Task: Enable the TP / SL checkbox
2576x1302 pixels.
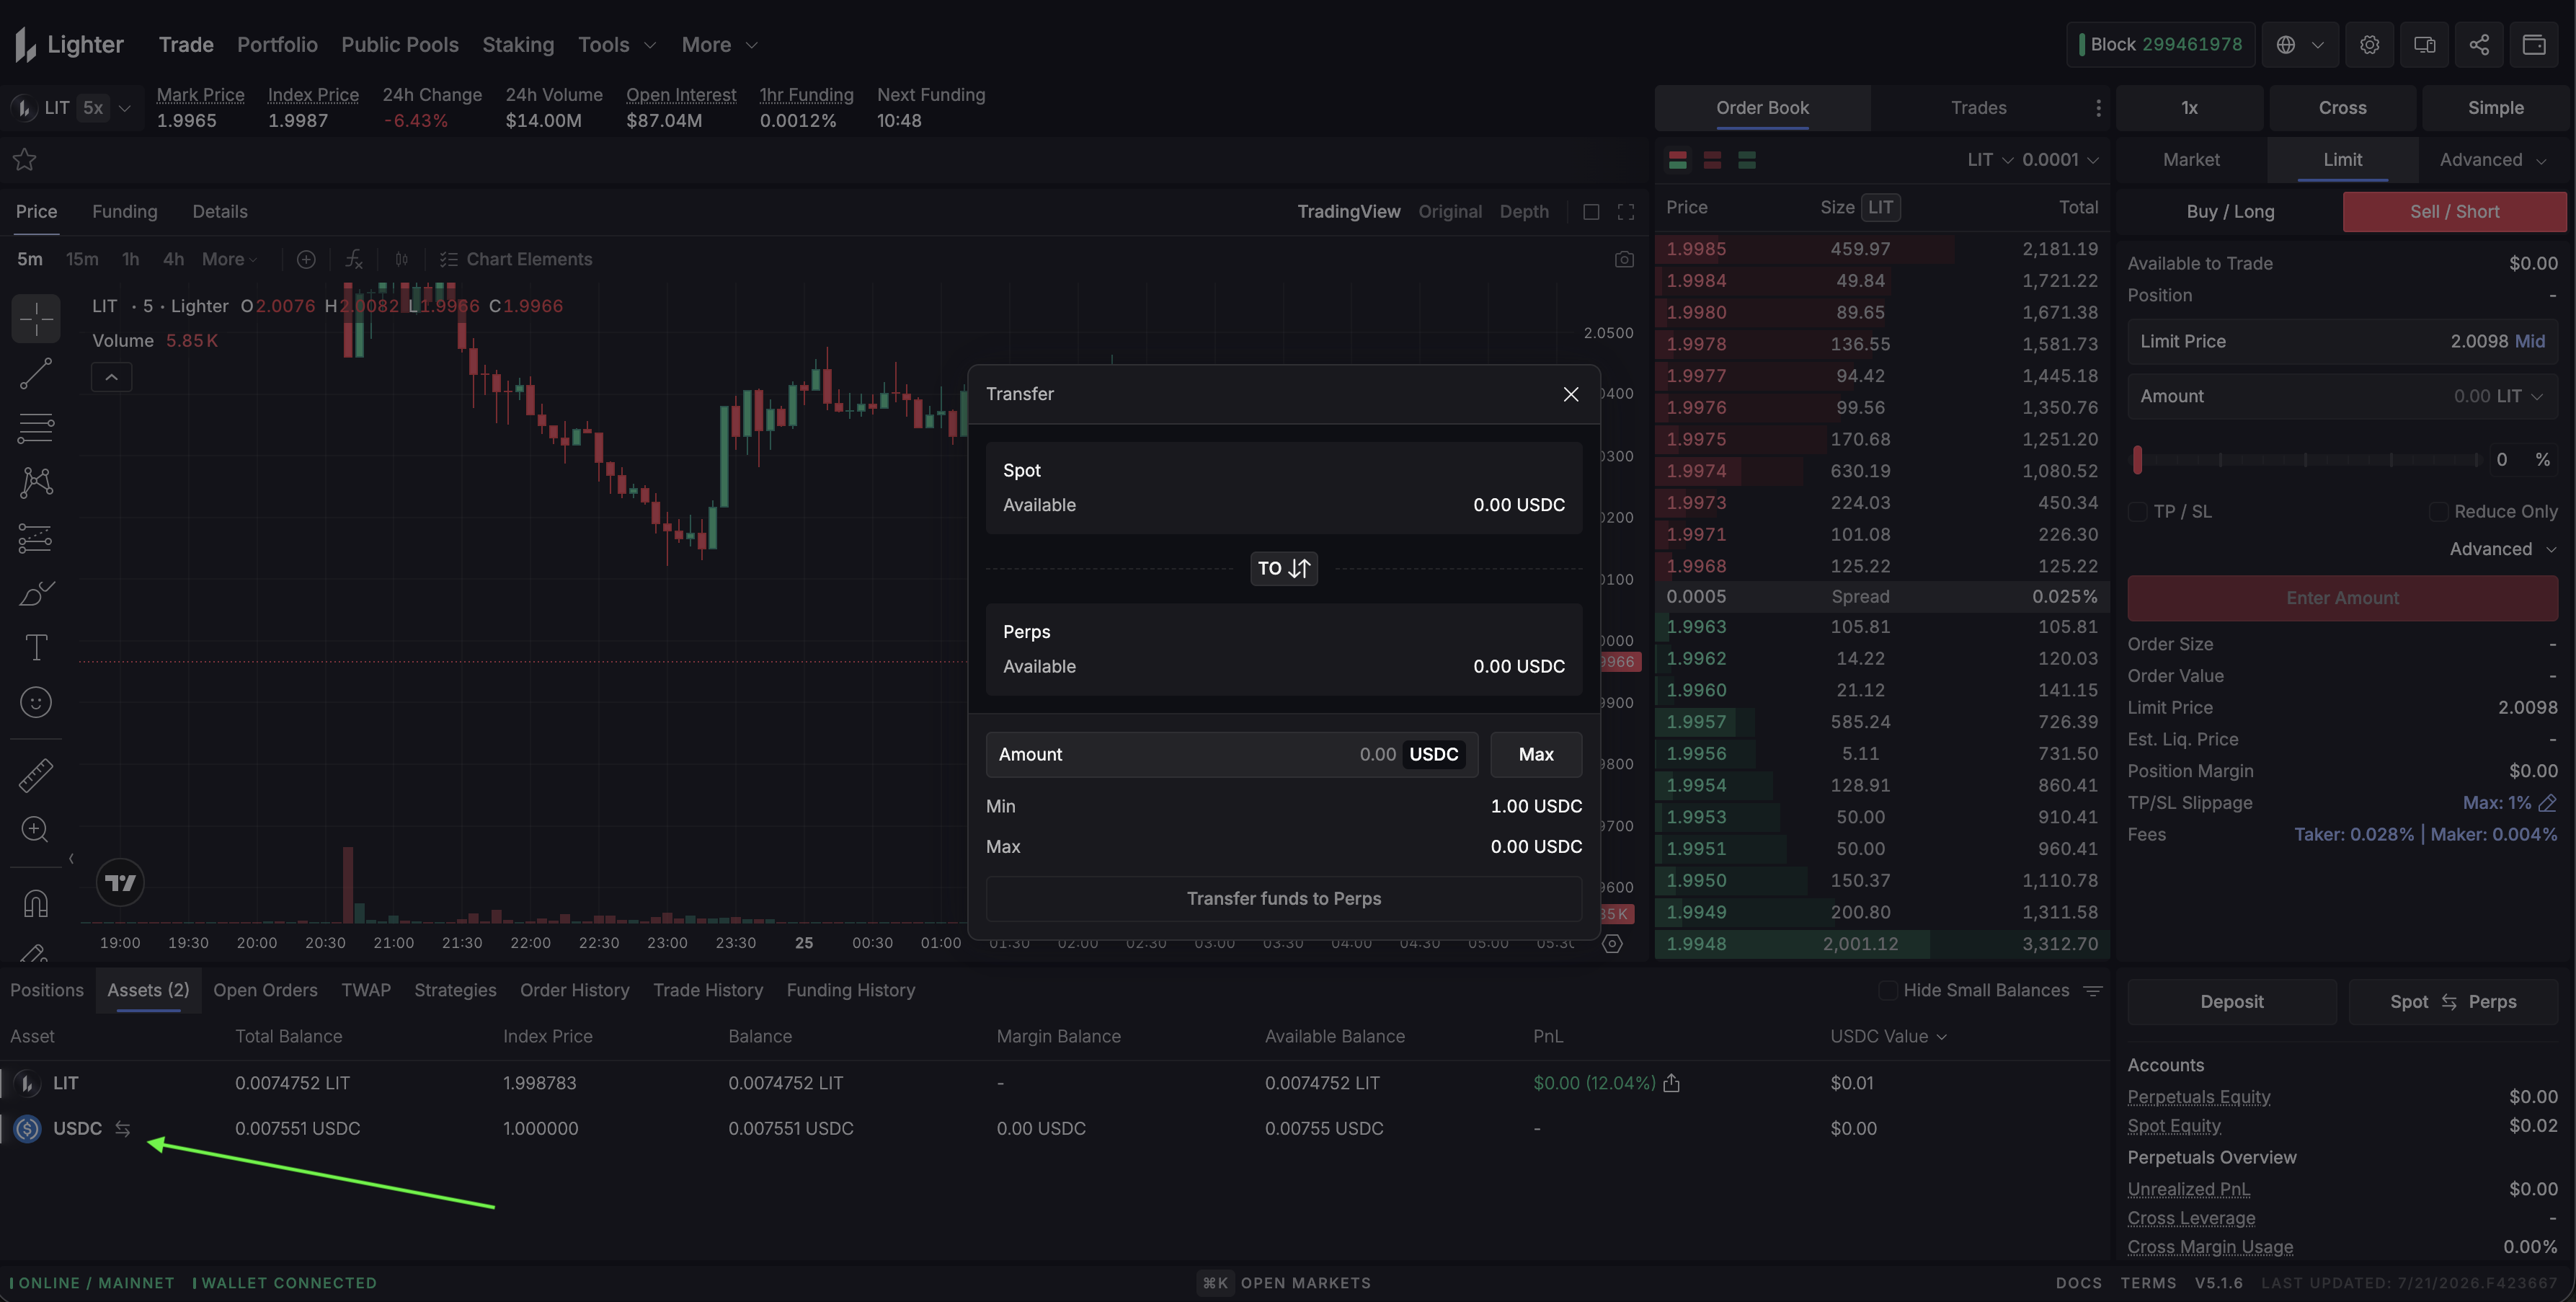Action: 2138,512
